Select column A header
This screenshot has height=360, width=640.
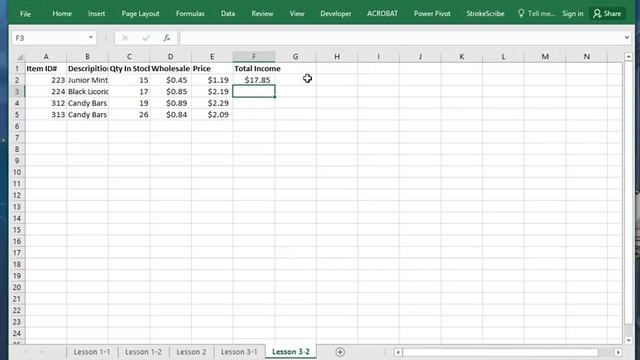point(46,56)
